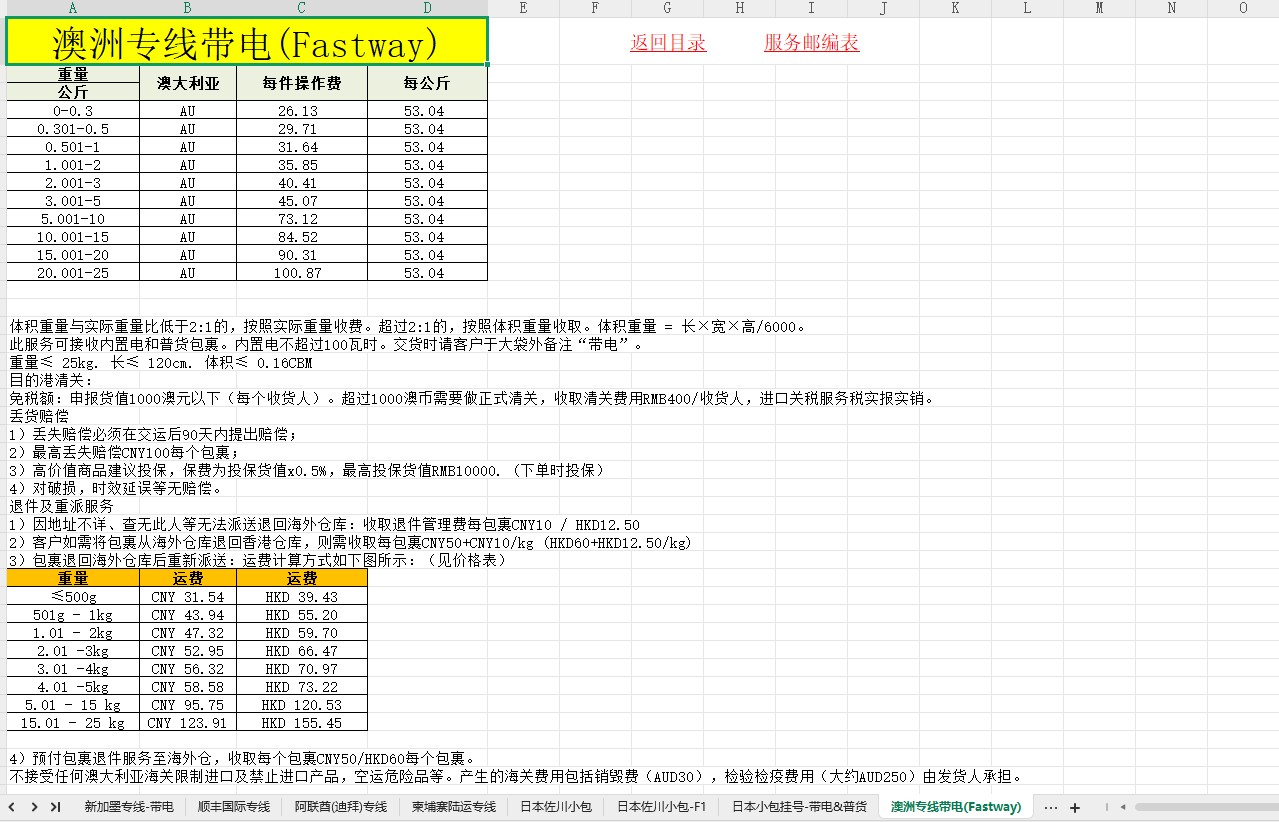Click the handling fee cell 26.13
Screen dimensions: 1279x822
coord(302,111)
